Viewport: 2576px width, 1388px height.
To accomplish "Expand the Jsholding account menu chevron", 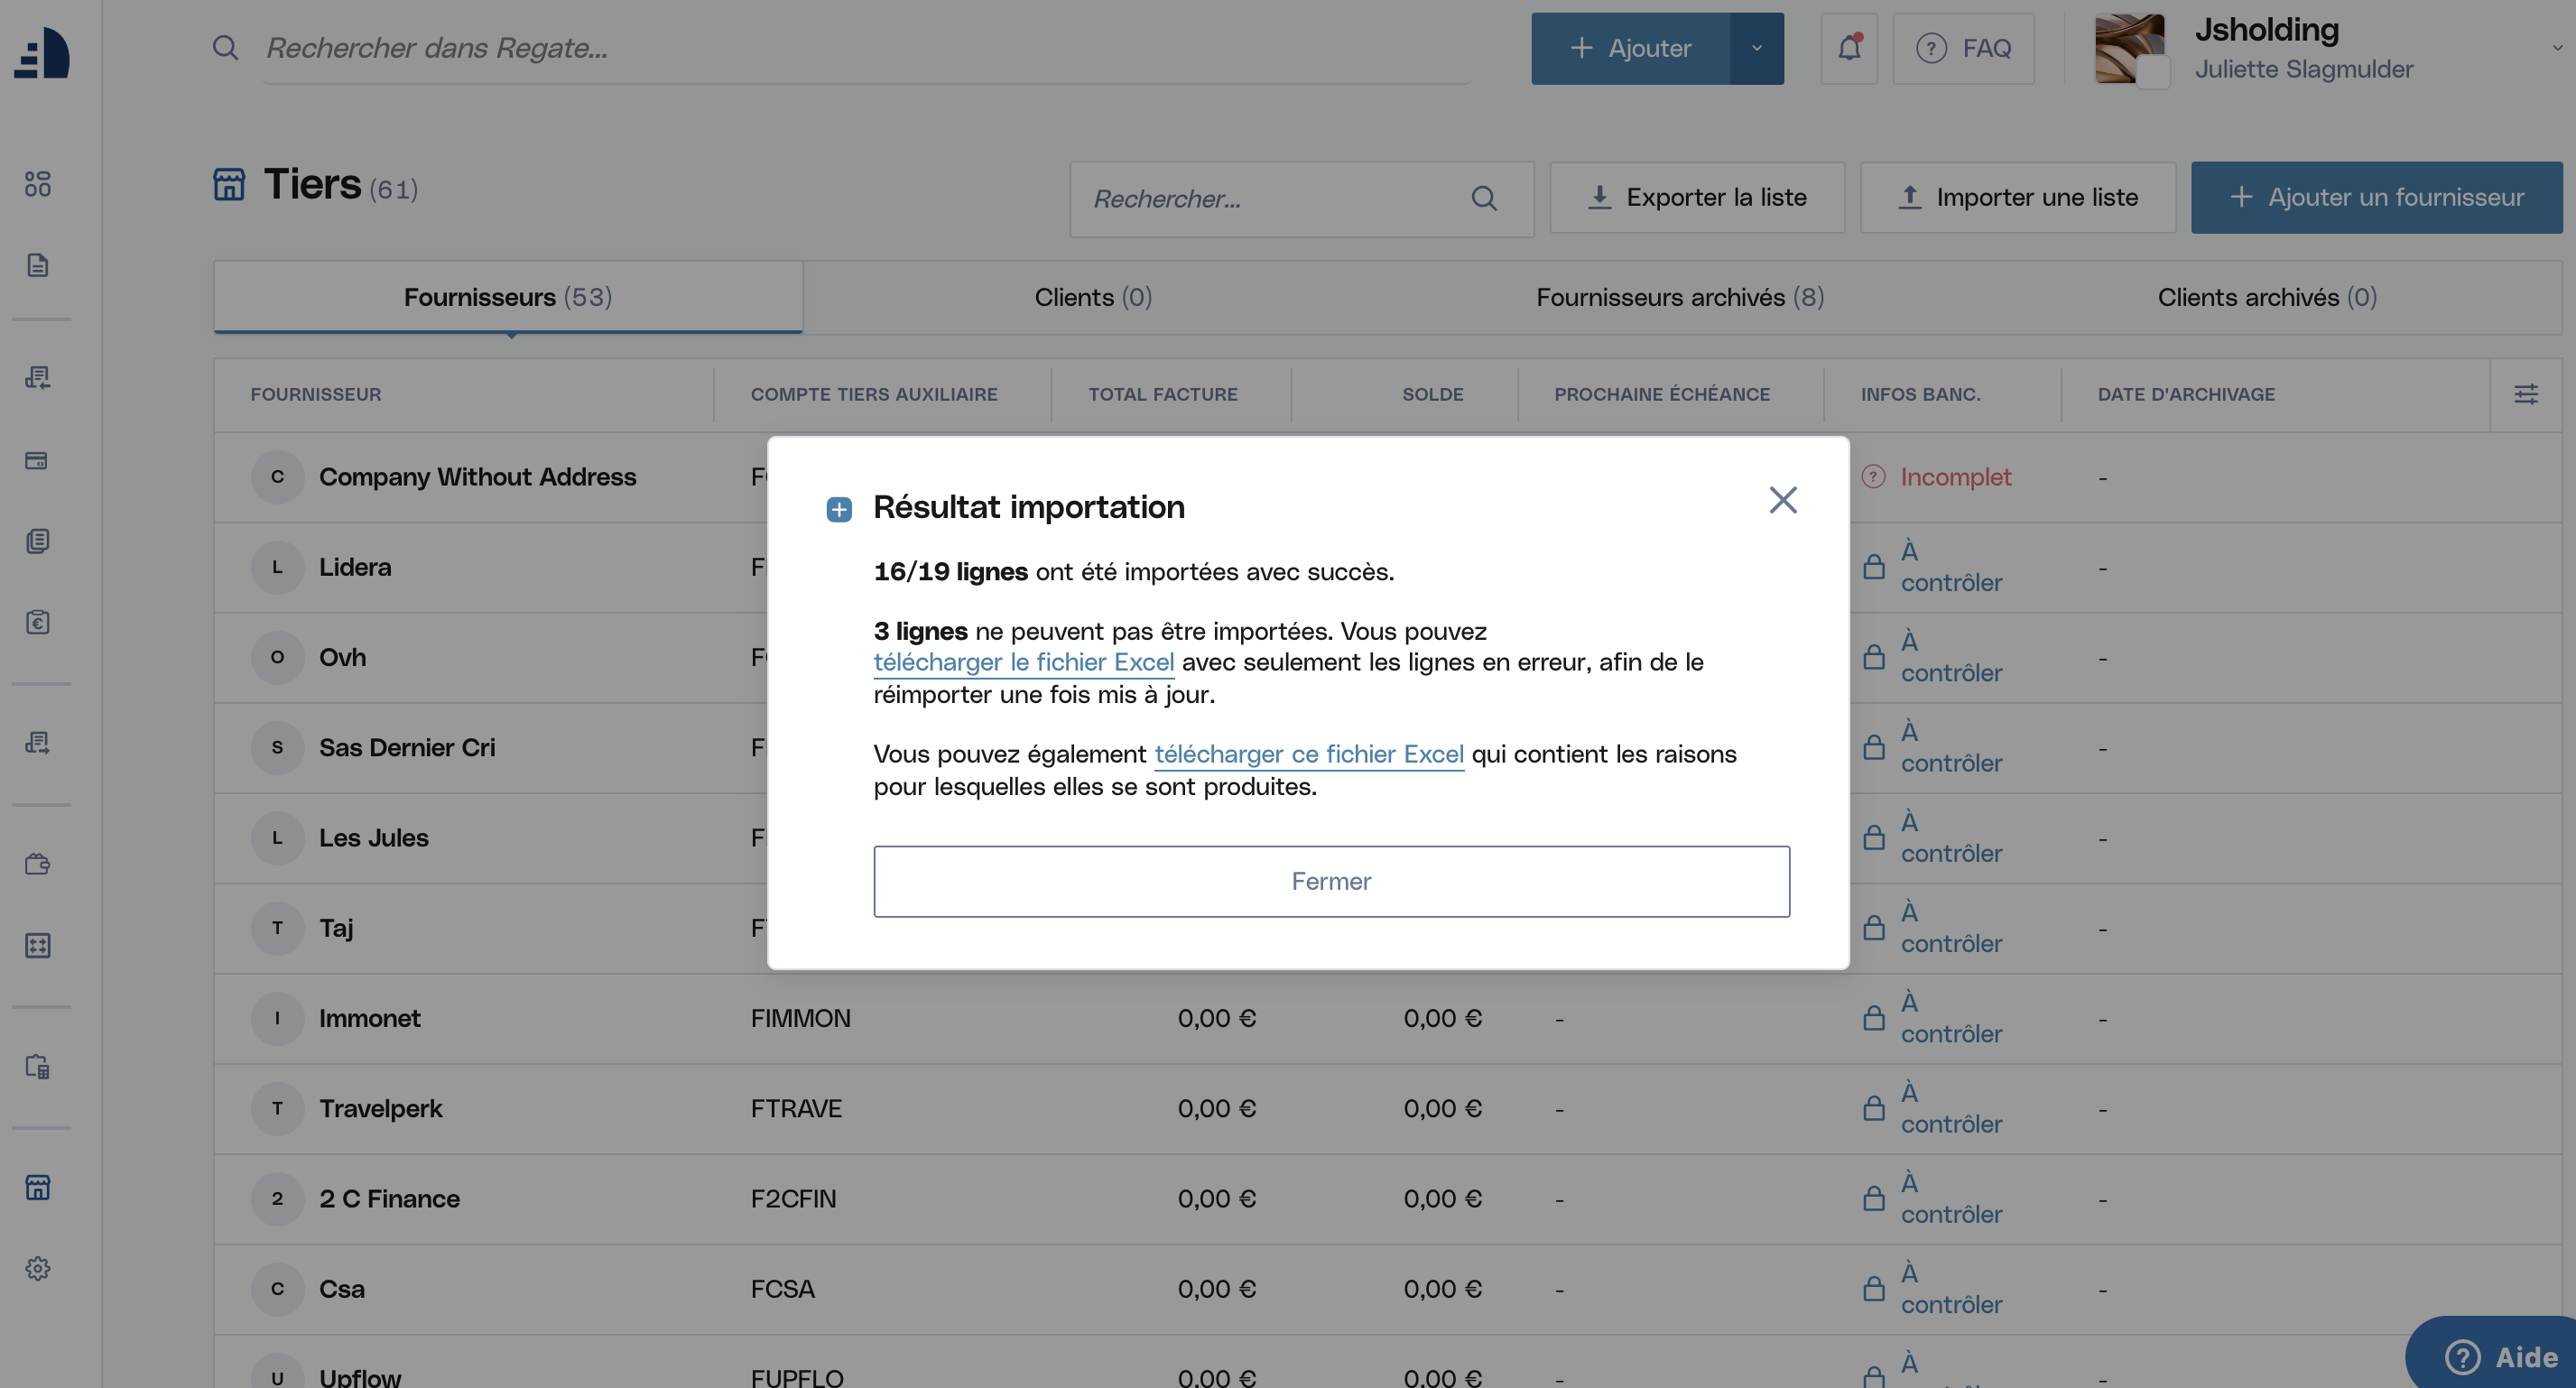I will tap(2557, 48).
